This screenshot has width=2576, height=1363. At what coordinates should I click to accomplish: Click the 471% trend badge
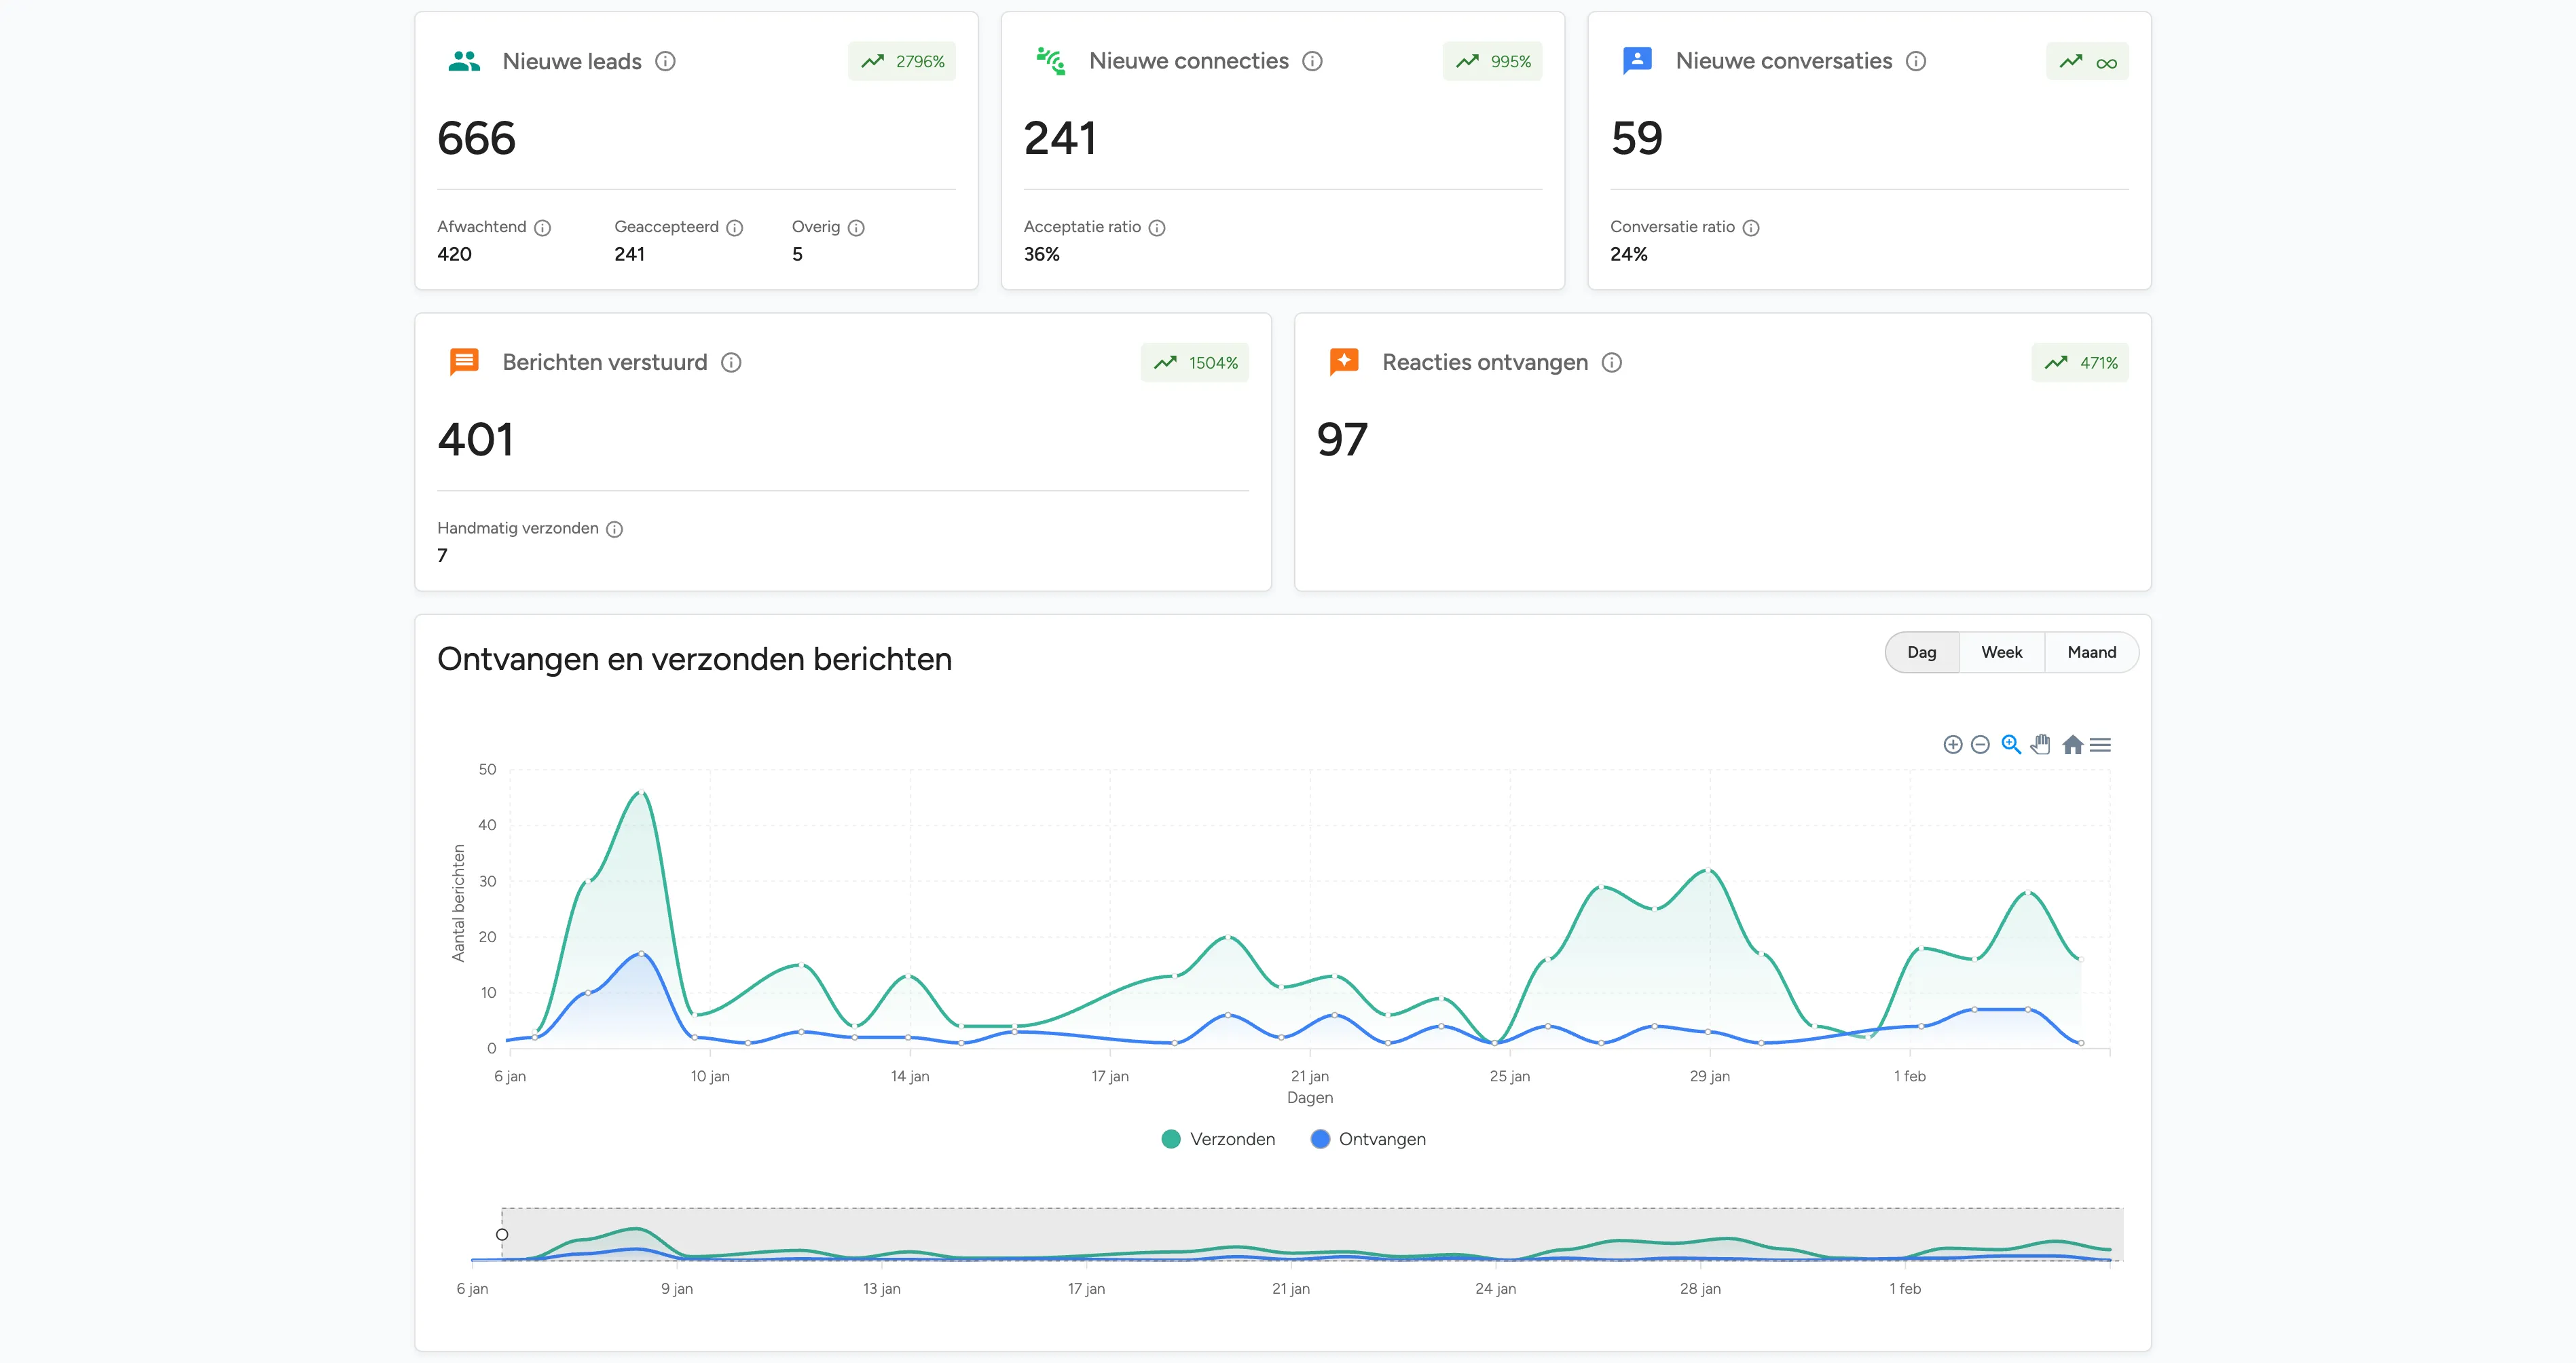(2080, 362)
